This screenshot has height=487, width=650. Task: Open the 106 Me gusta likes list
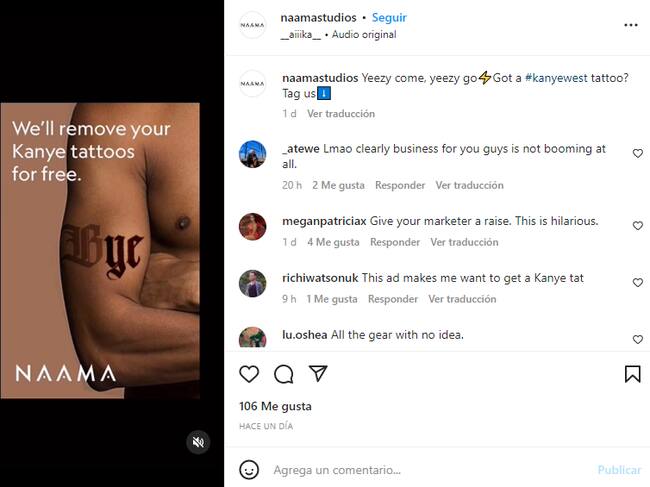275,406
